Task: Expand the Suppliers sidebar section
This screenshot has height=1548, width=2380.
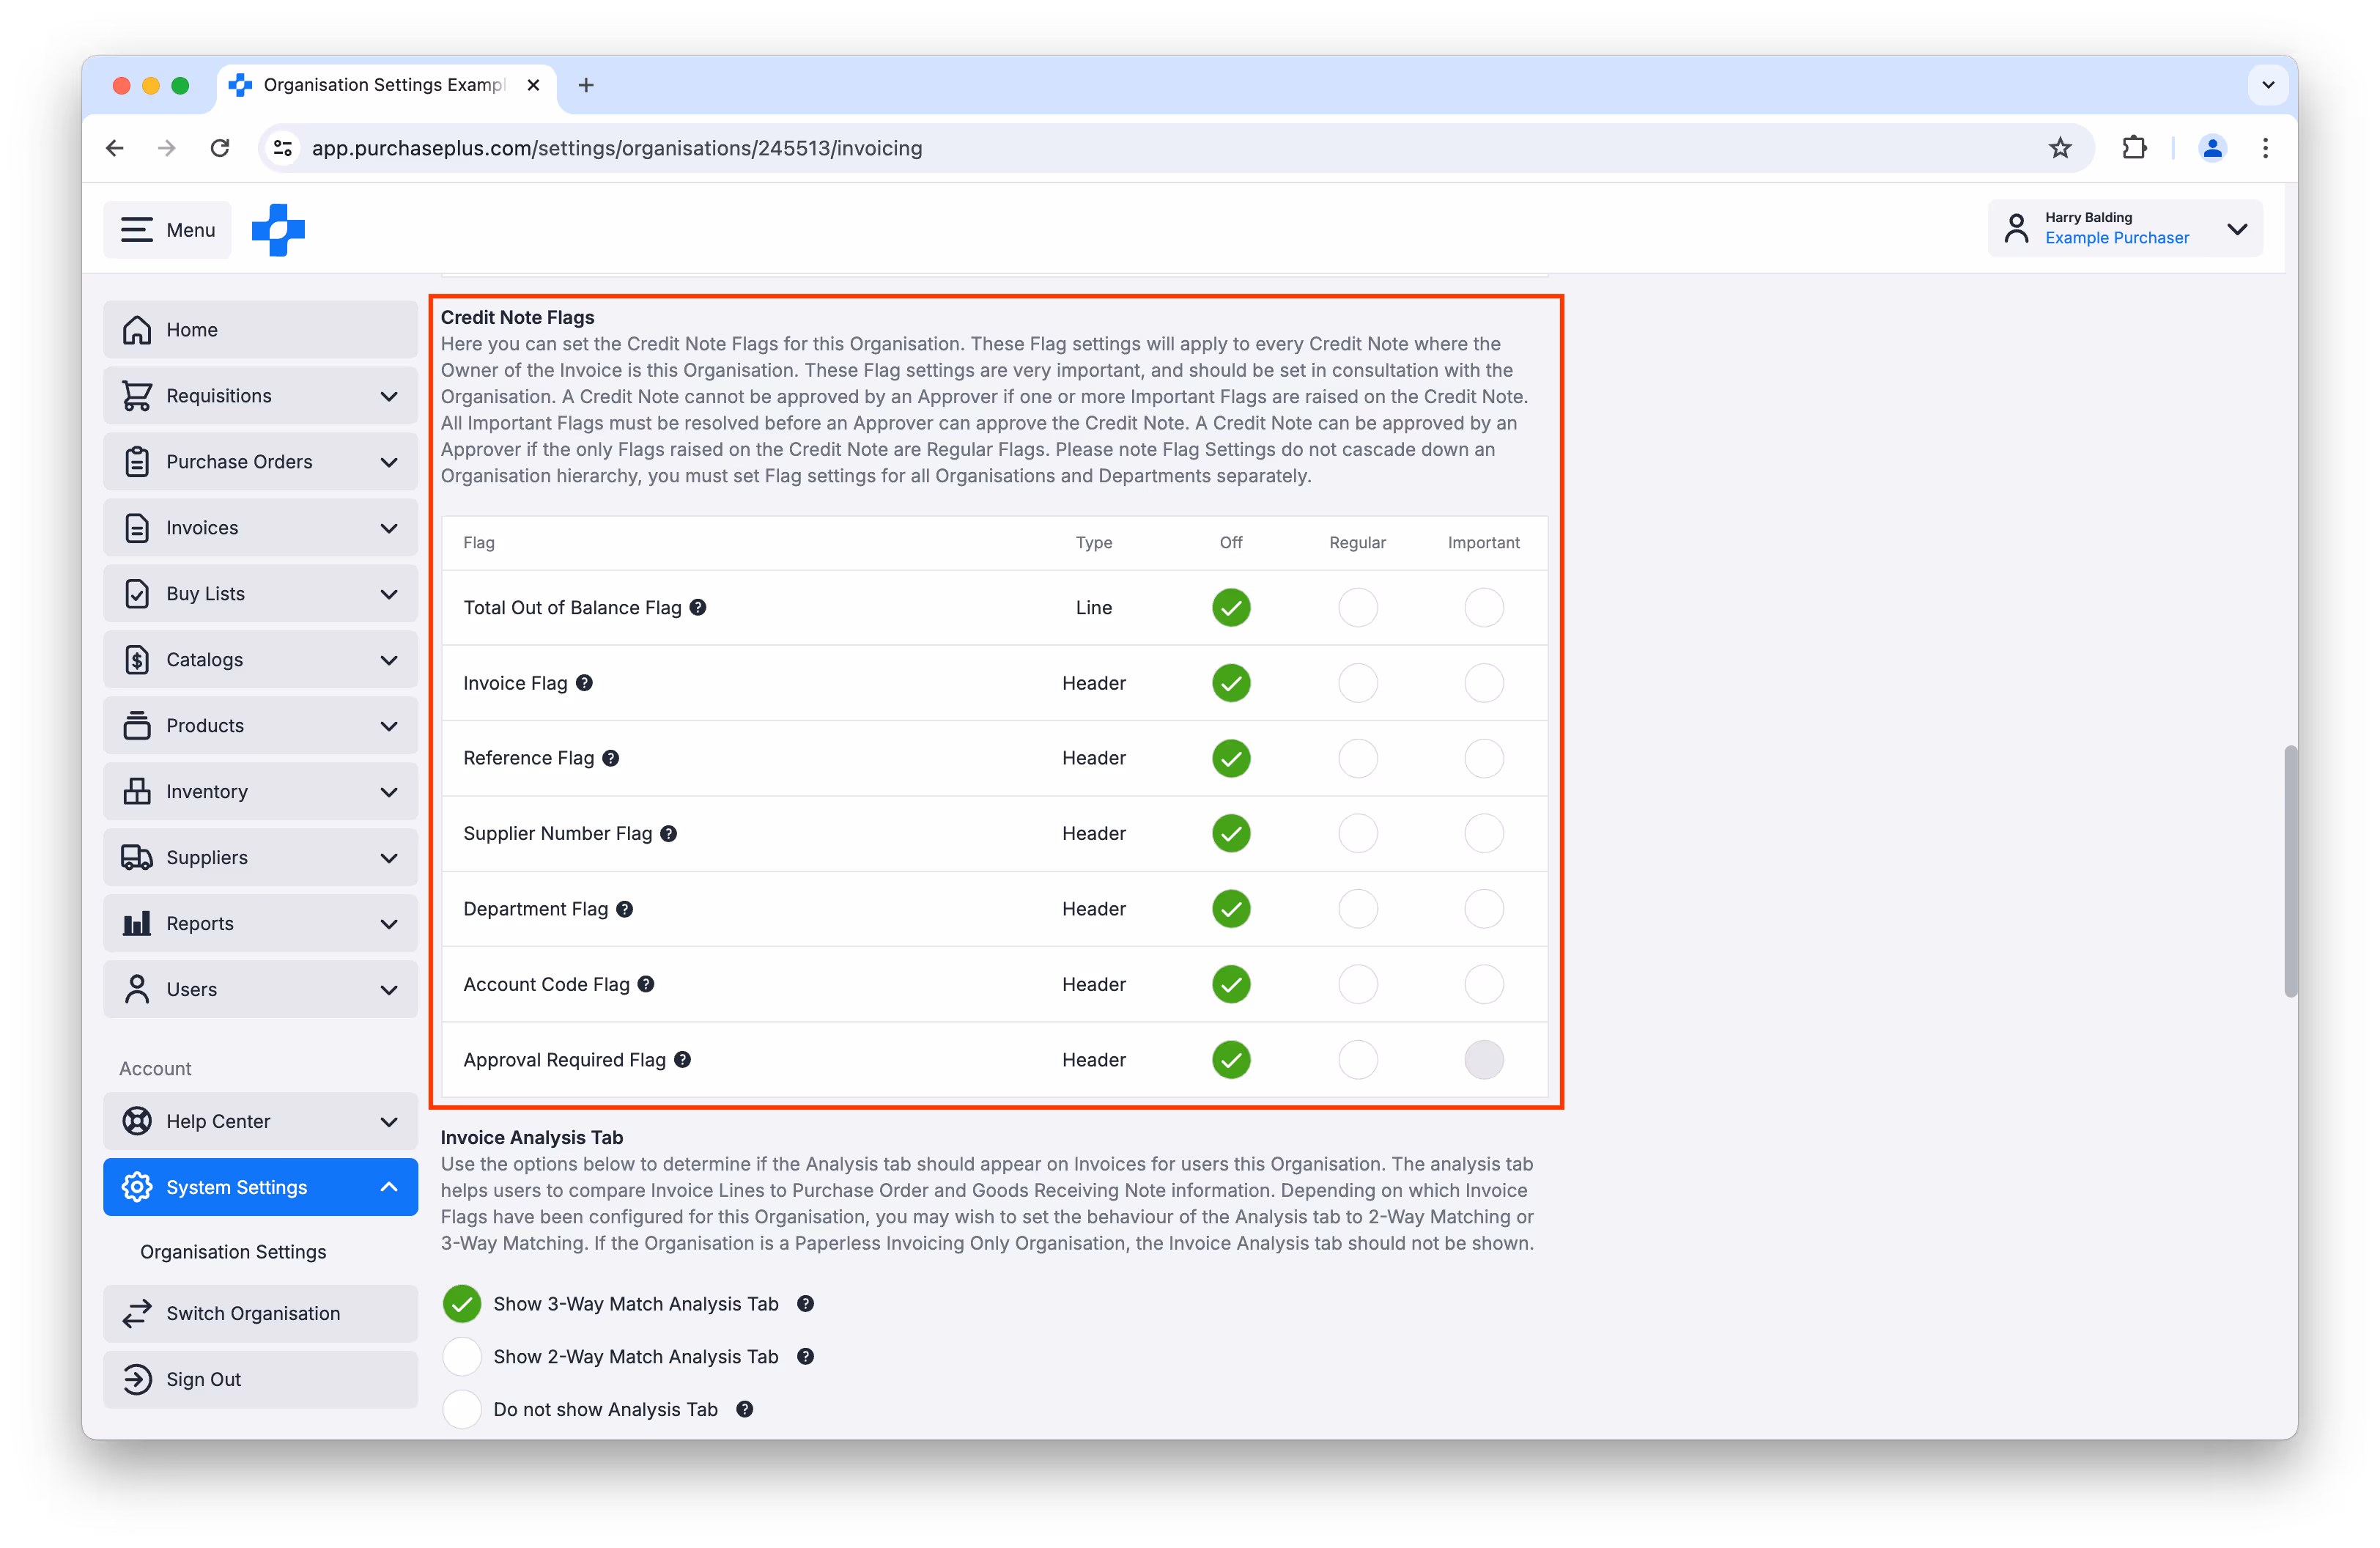Action: point(389,858)
